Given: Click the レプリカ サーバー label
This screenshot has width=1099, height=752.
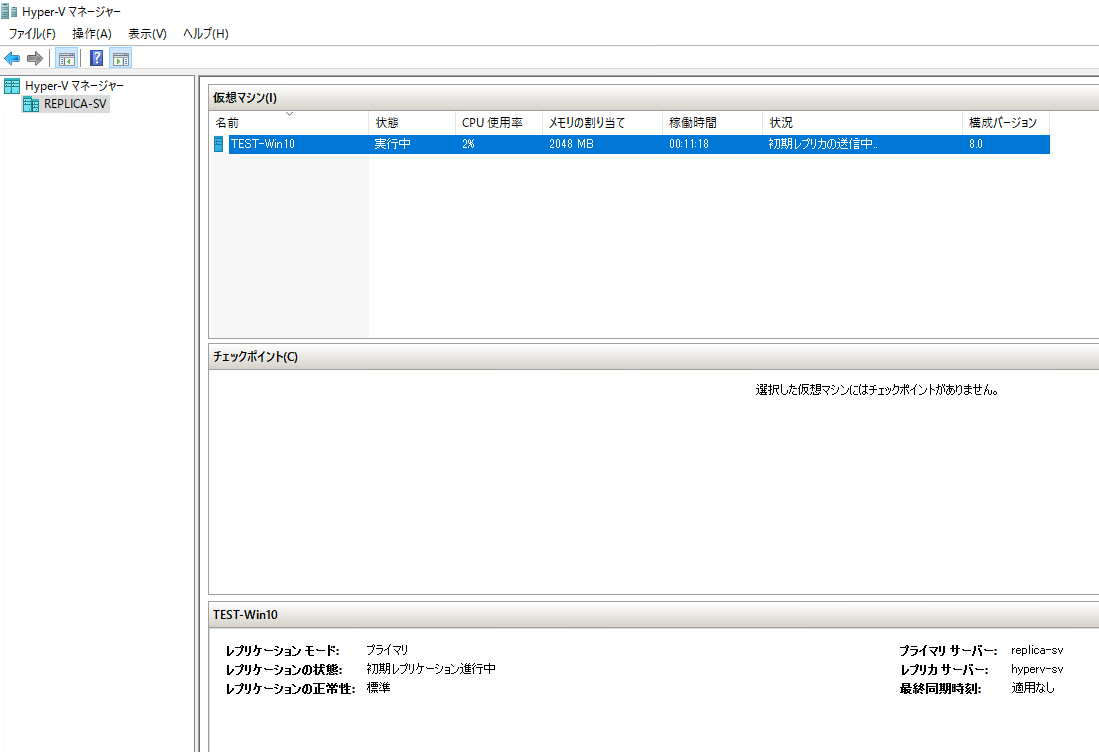Looking at the screenshot, I should [944, 670].
